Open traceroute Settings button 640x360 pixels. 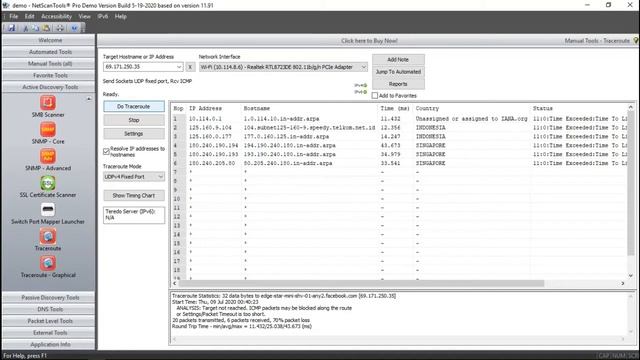pos(134,133)
